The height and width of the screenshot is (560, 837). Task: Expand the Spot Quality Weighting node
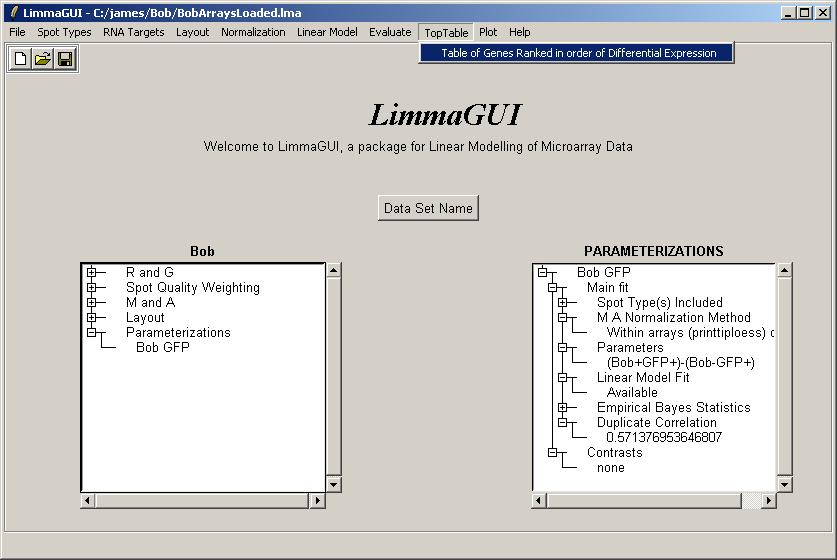coord(92,287)
